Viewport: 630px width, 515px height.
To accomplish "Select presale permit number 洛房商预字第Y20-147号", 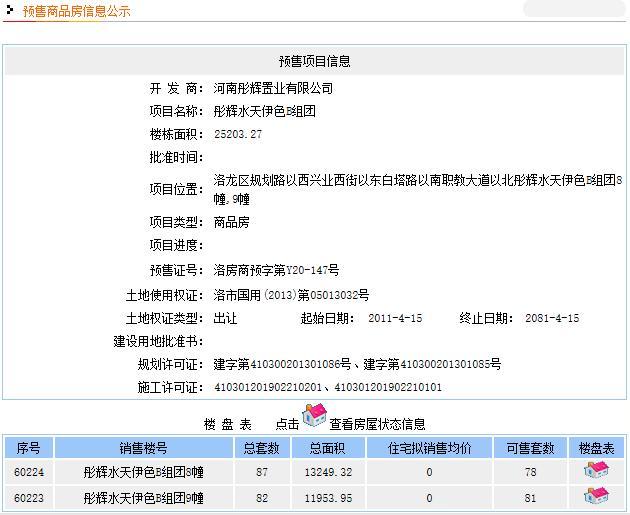I will coord(276,270).
